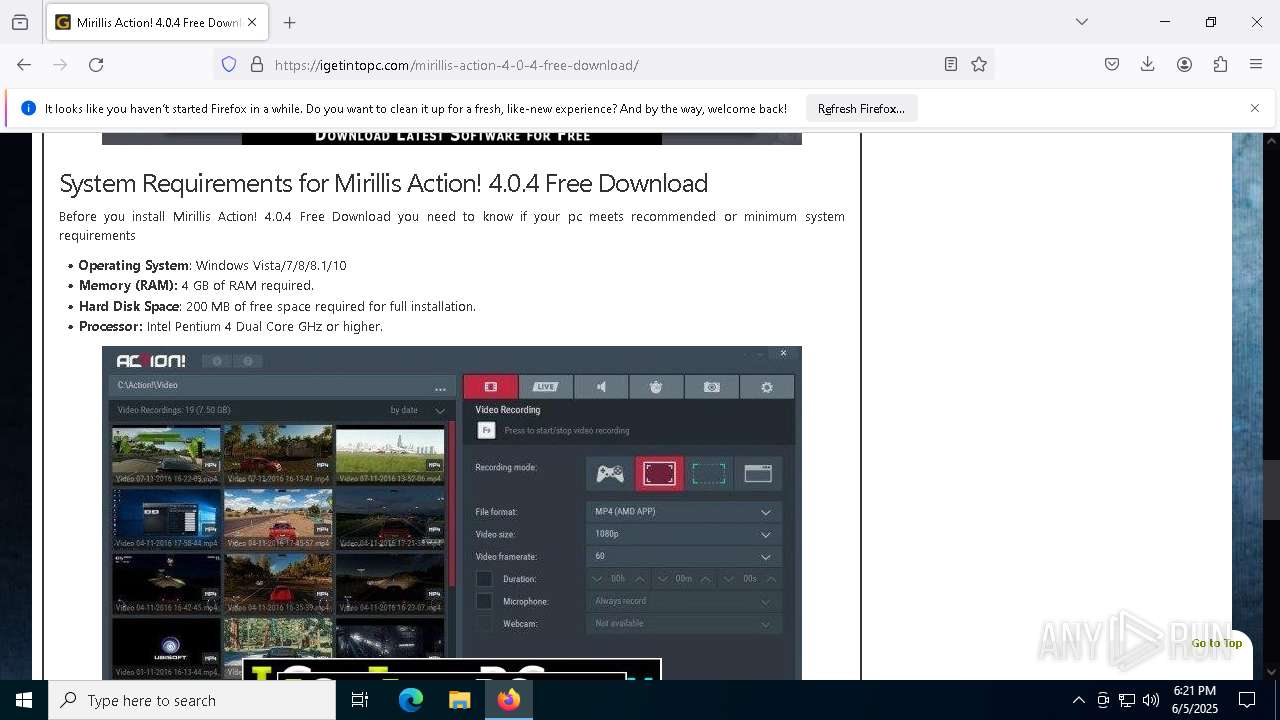Open the Windows Start menu
Viewport: 1280px width, 720px height.
[x=24, y=700]
